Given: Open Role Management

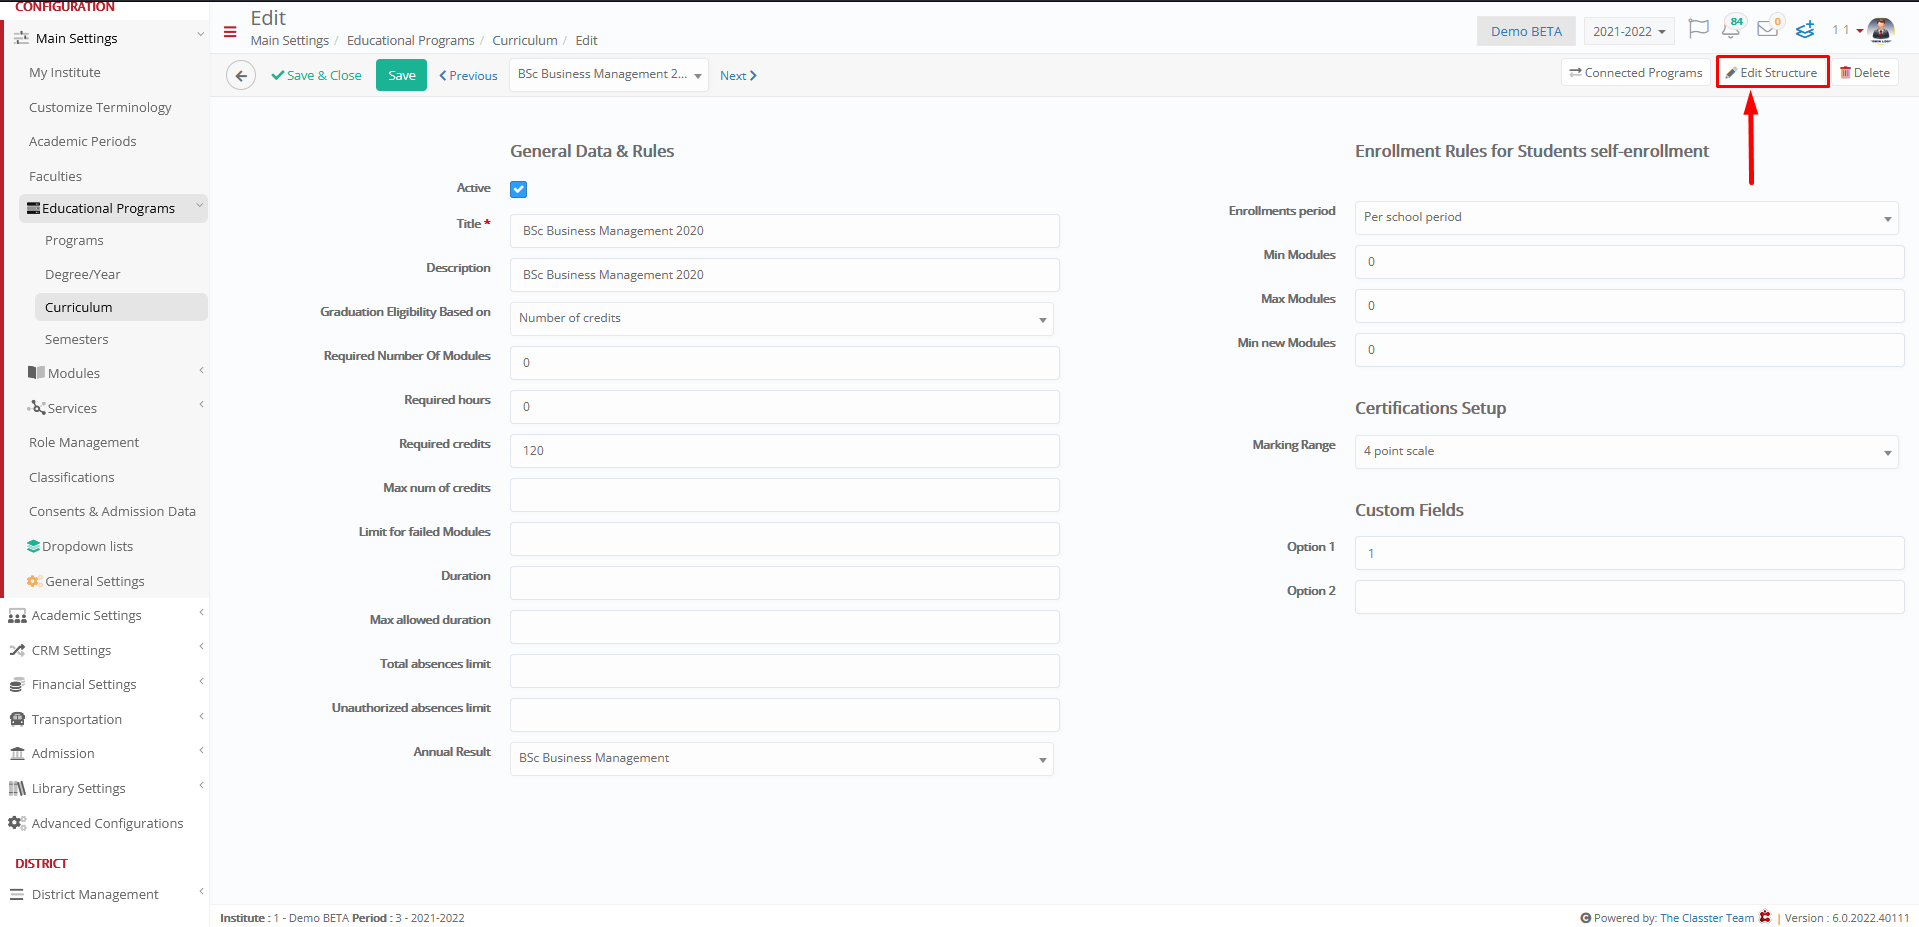Looking at the screenshot, I should click(84, 443).
